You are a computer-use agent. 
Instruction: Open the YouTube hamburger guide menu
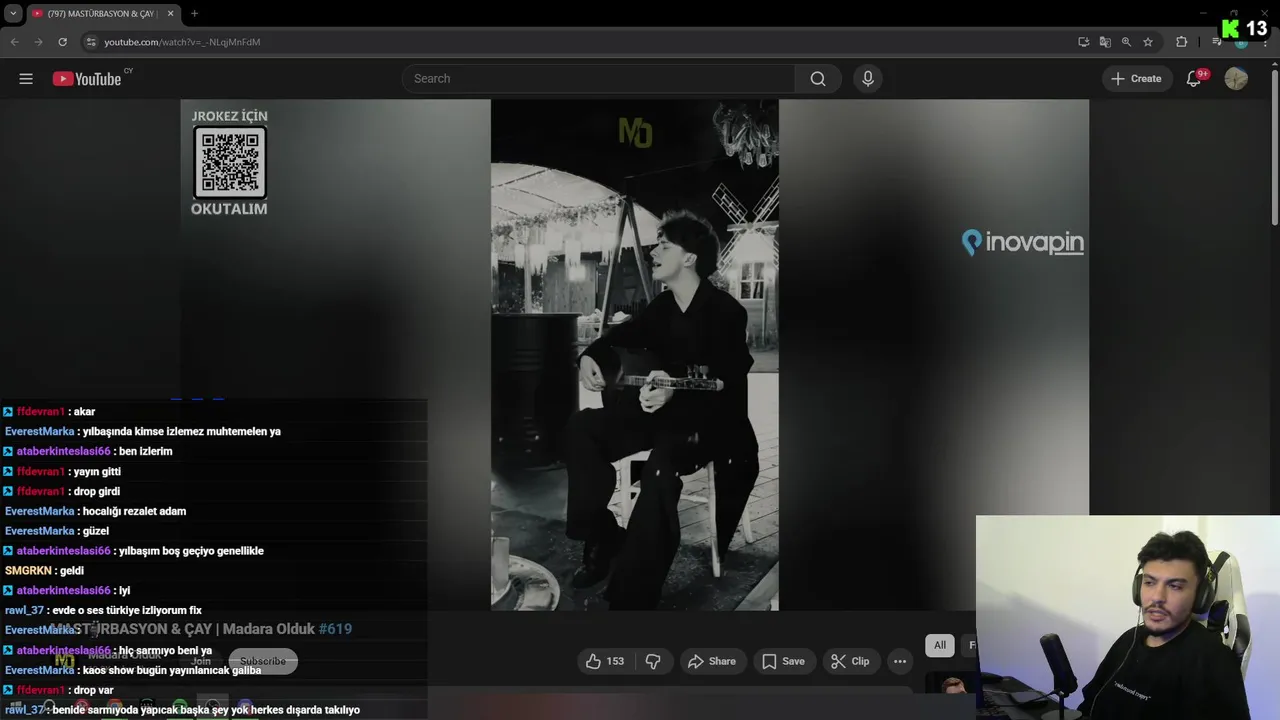(x=26, y=79)
